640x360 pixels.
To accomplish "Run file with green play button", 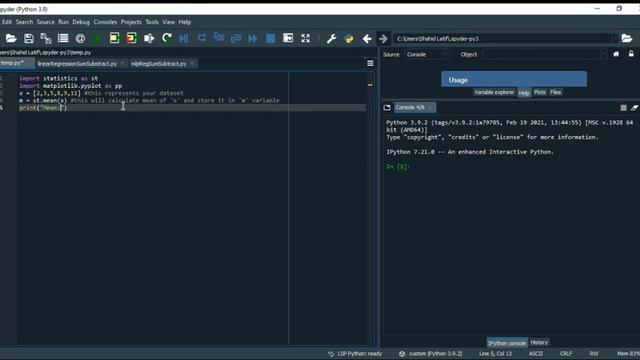I will 97,38.
